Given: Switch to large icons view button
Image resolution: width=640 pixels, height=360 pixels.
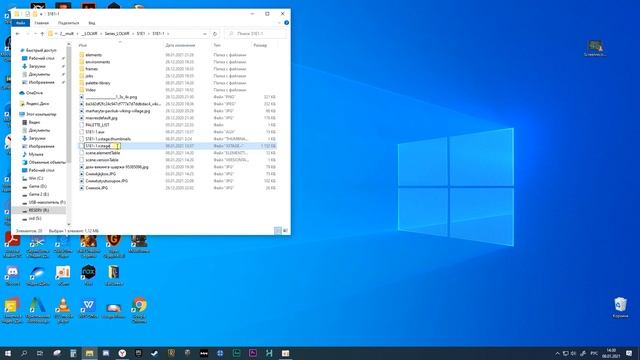Looking at the screenshot, I should pyautogui.click(x=285, y=231).
